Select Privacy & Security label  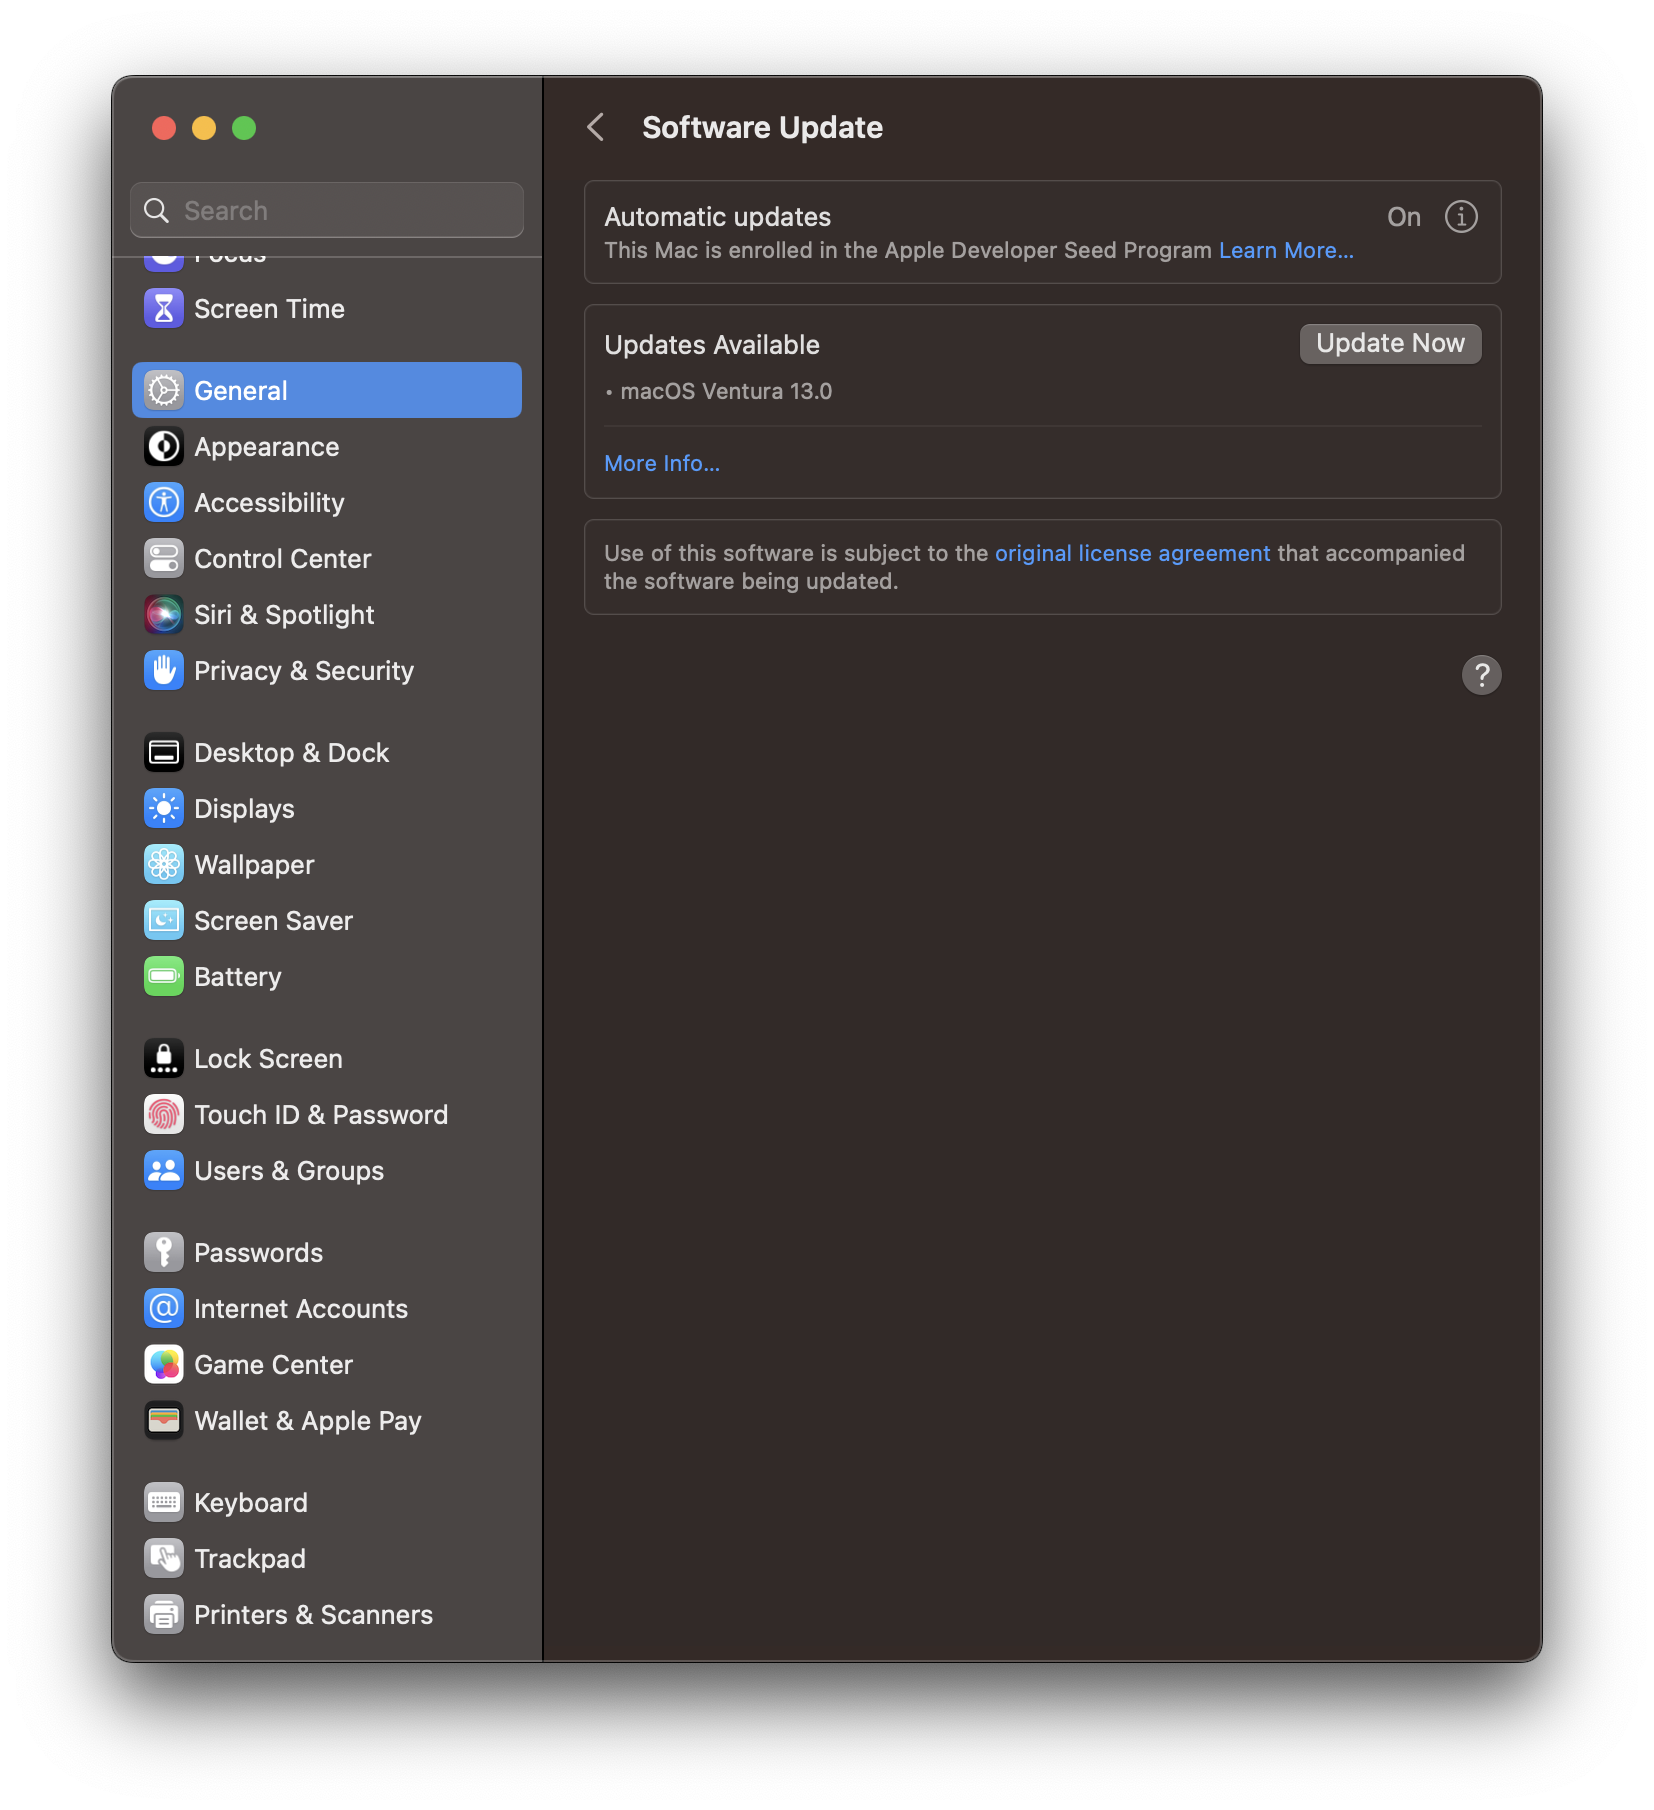point(304,671)
